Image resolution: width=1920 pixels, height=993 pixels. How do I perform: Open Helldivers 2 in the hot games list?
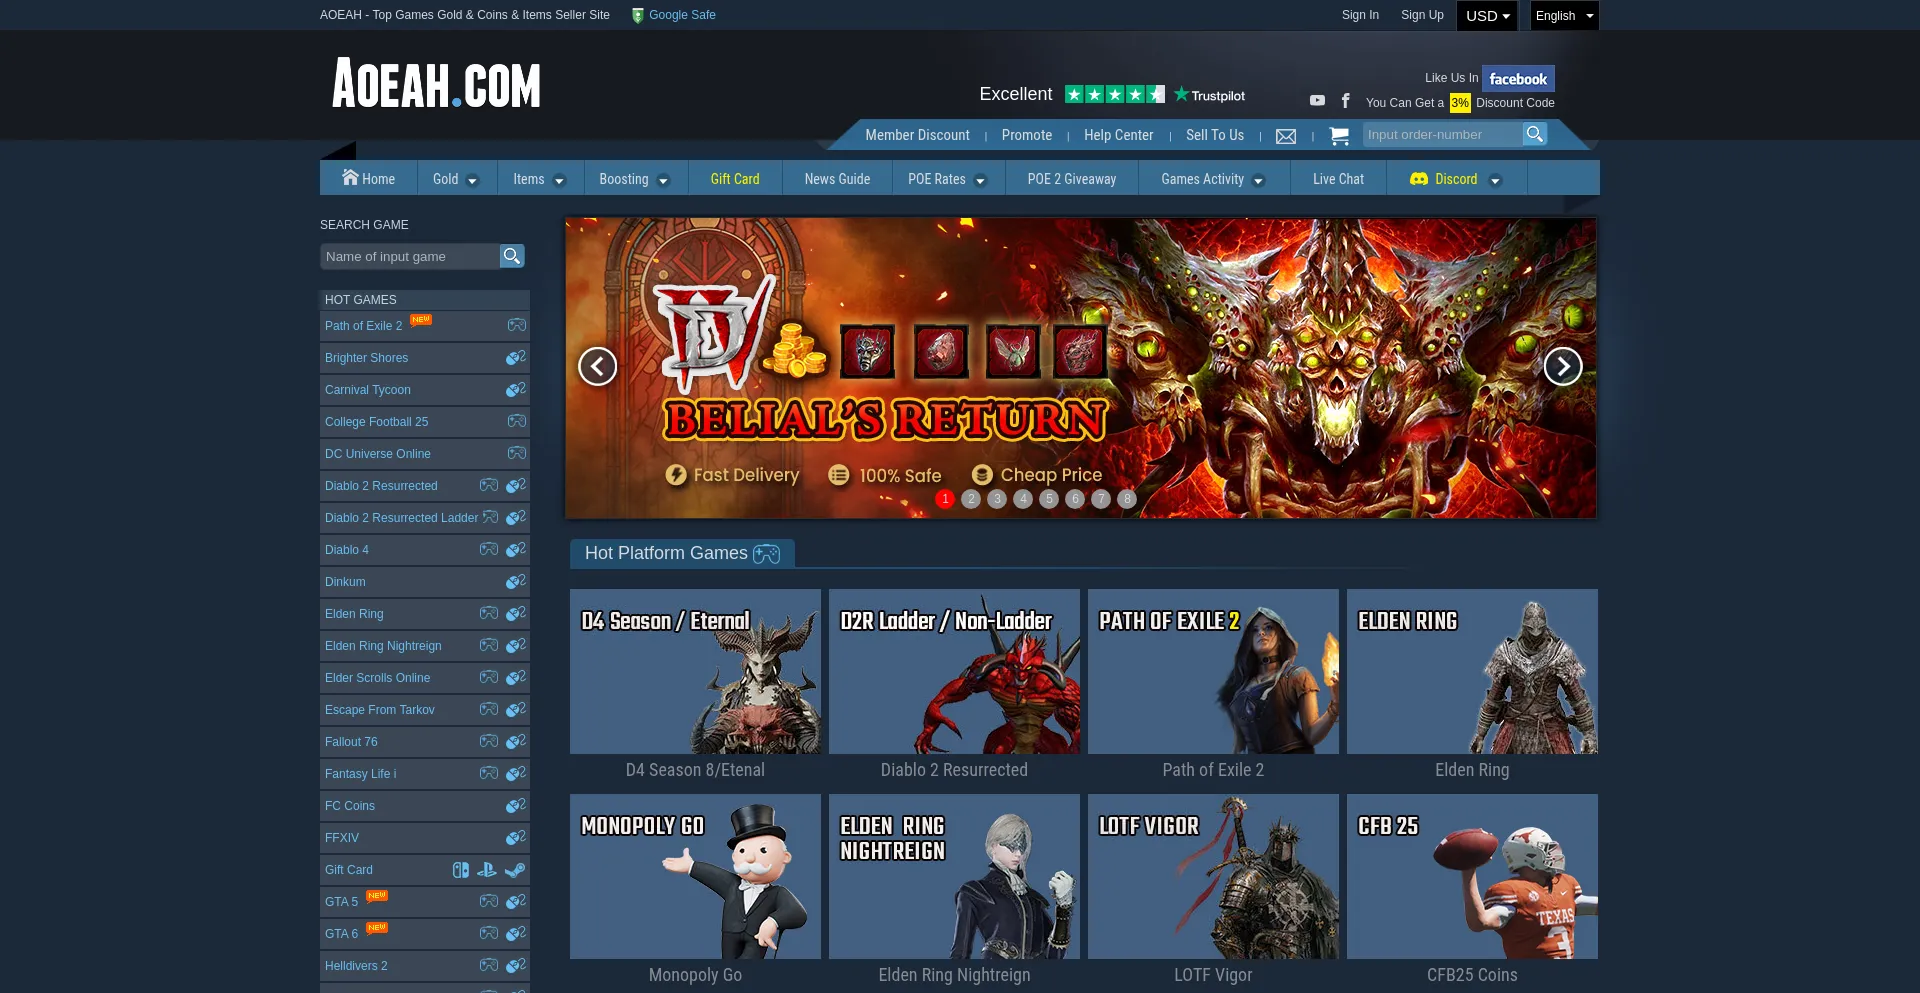coord(356,966)
